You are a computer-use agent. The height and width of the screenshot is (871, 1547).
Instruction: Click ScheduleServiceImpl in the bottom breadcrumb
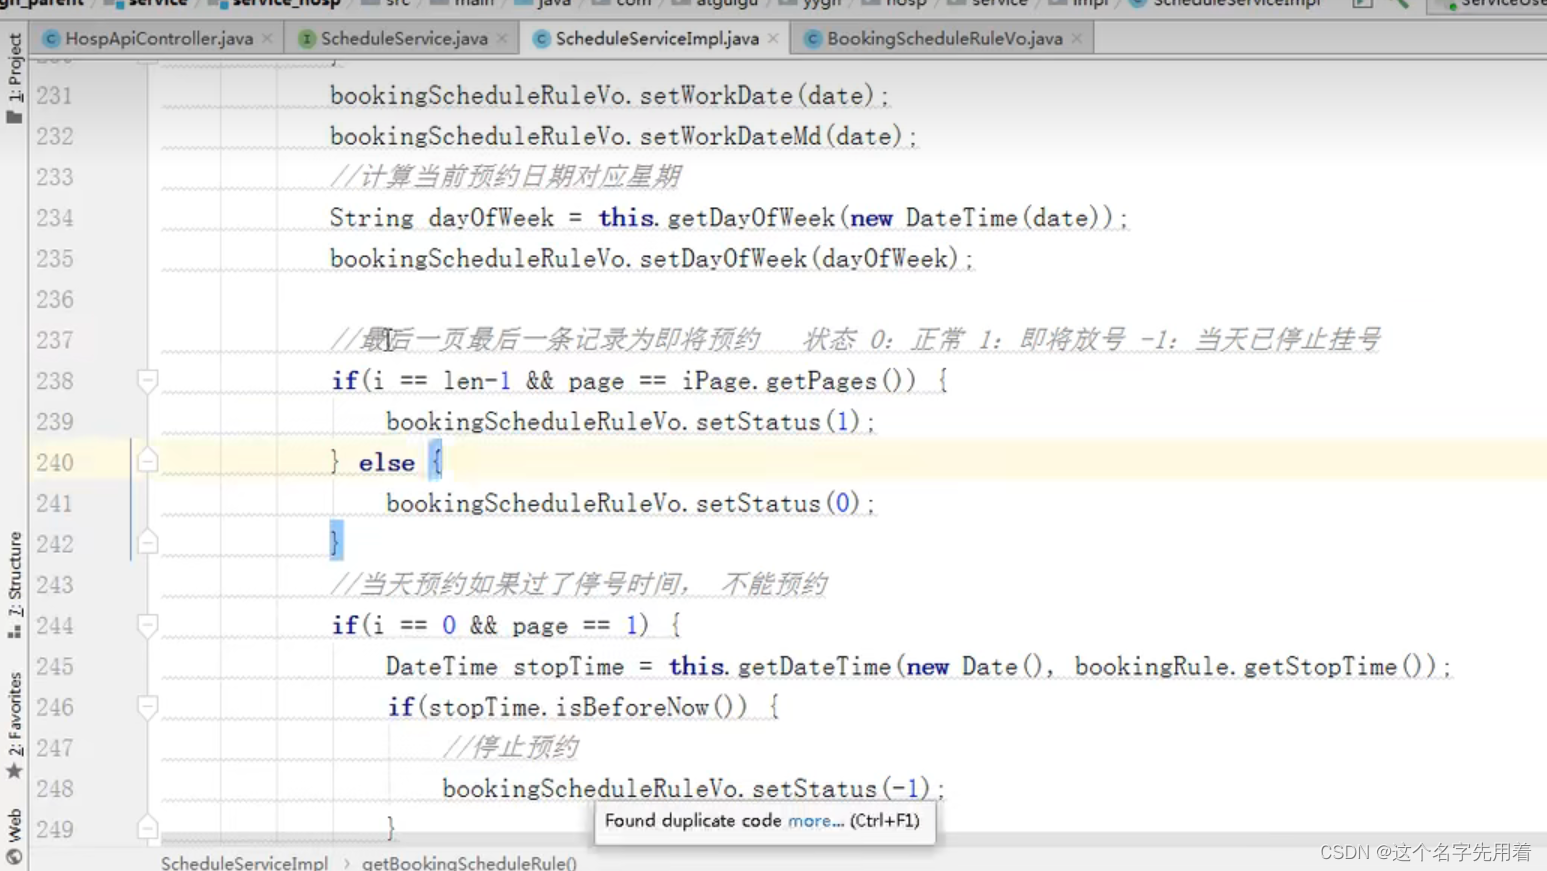pyautogui.click(x=244, y=862)
